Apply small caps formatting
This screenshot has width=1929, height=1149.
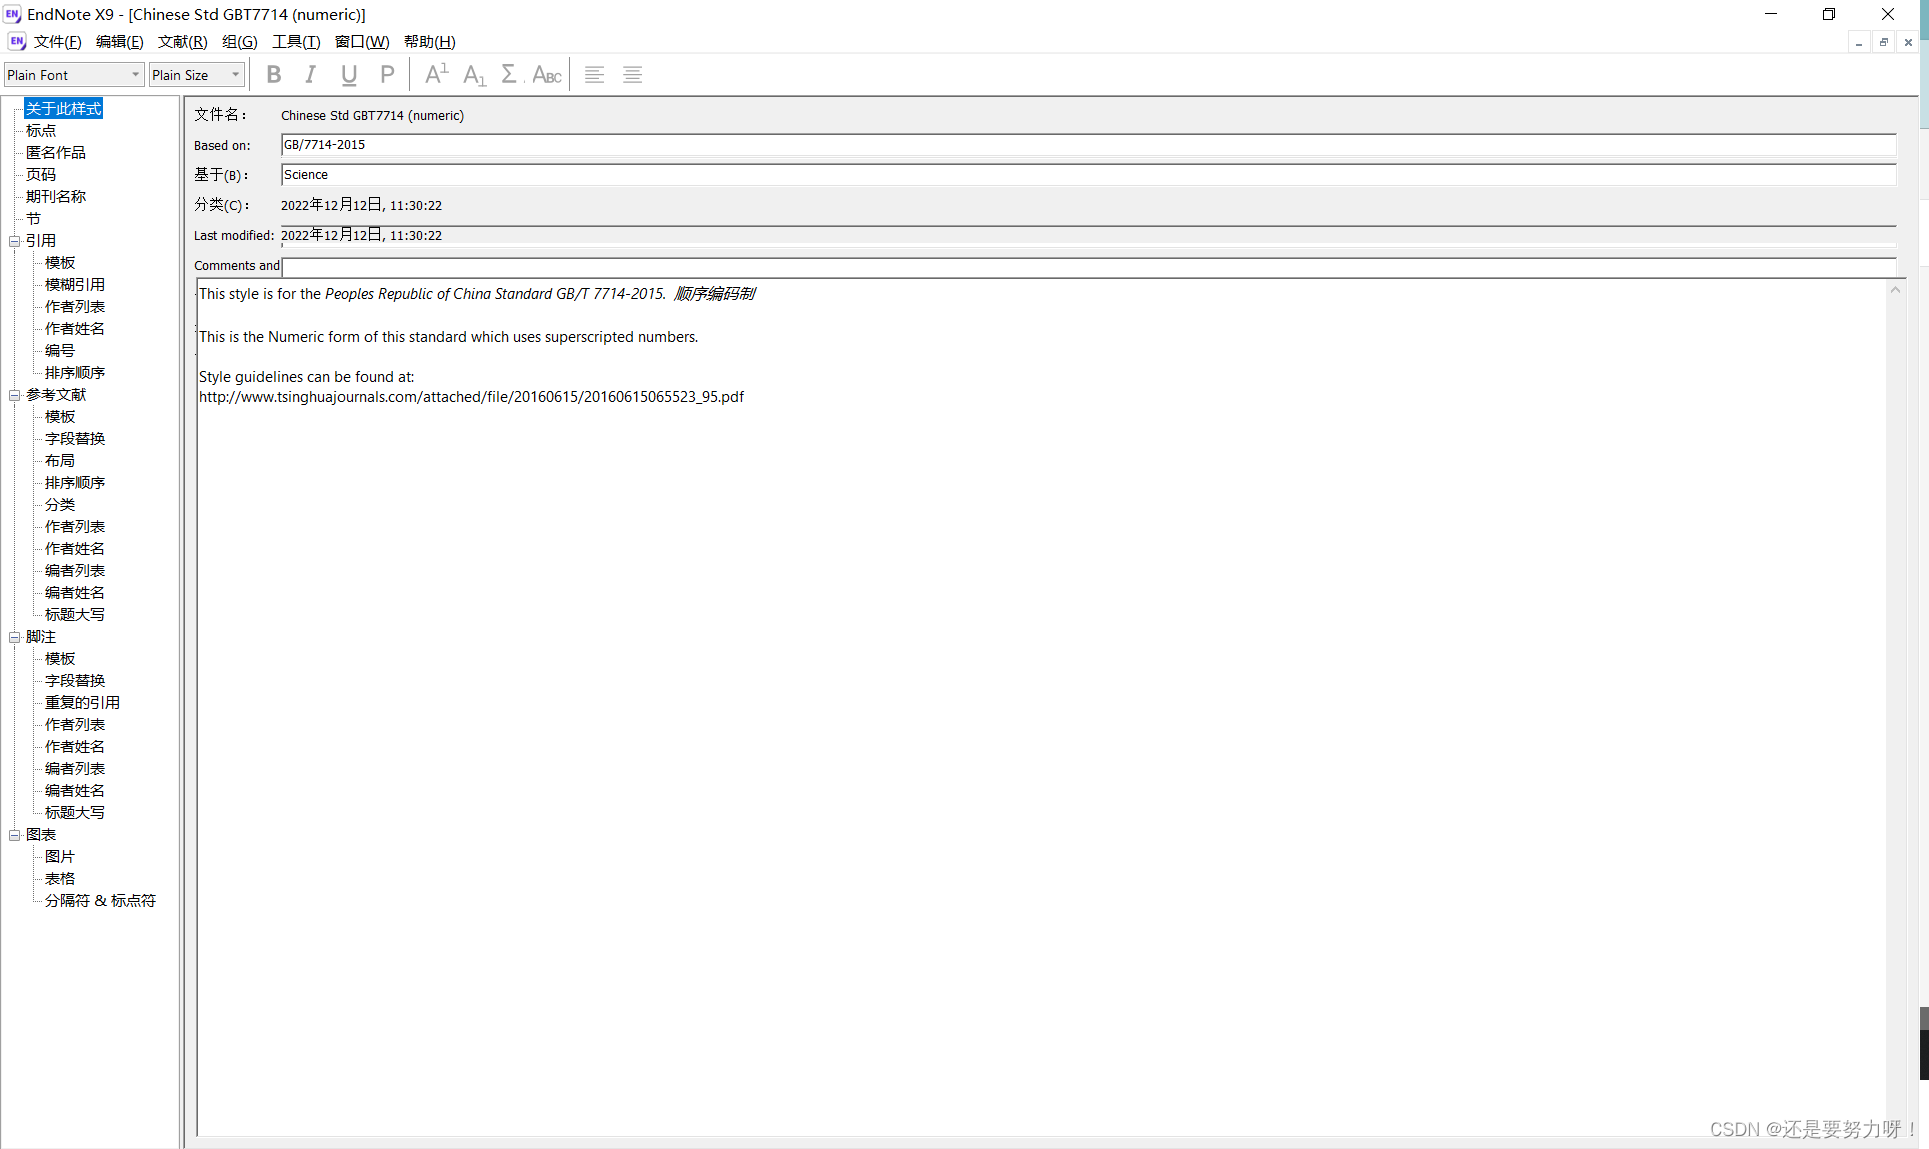tap(546, 74)
